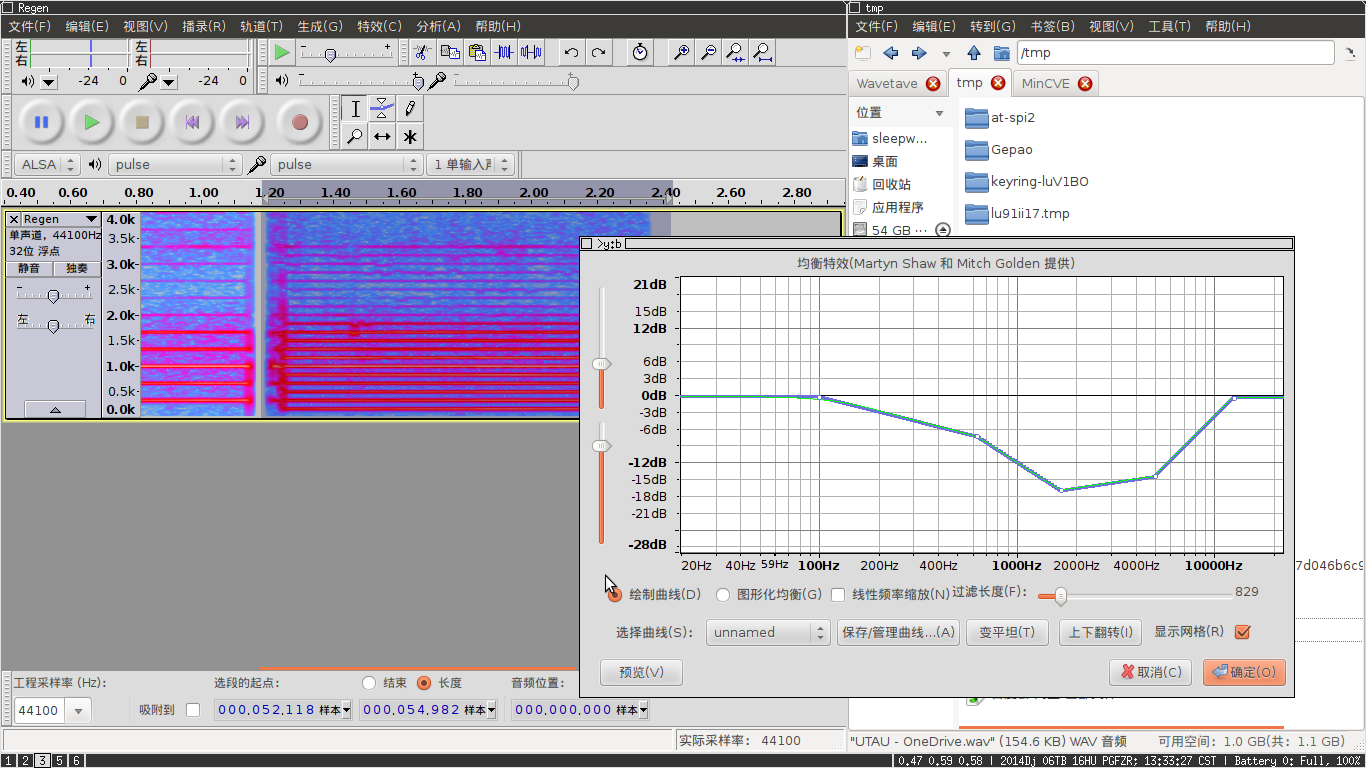Select the Draw pencil tool

point(410,109)
